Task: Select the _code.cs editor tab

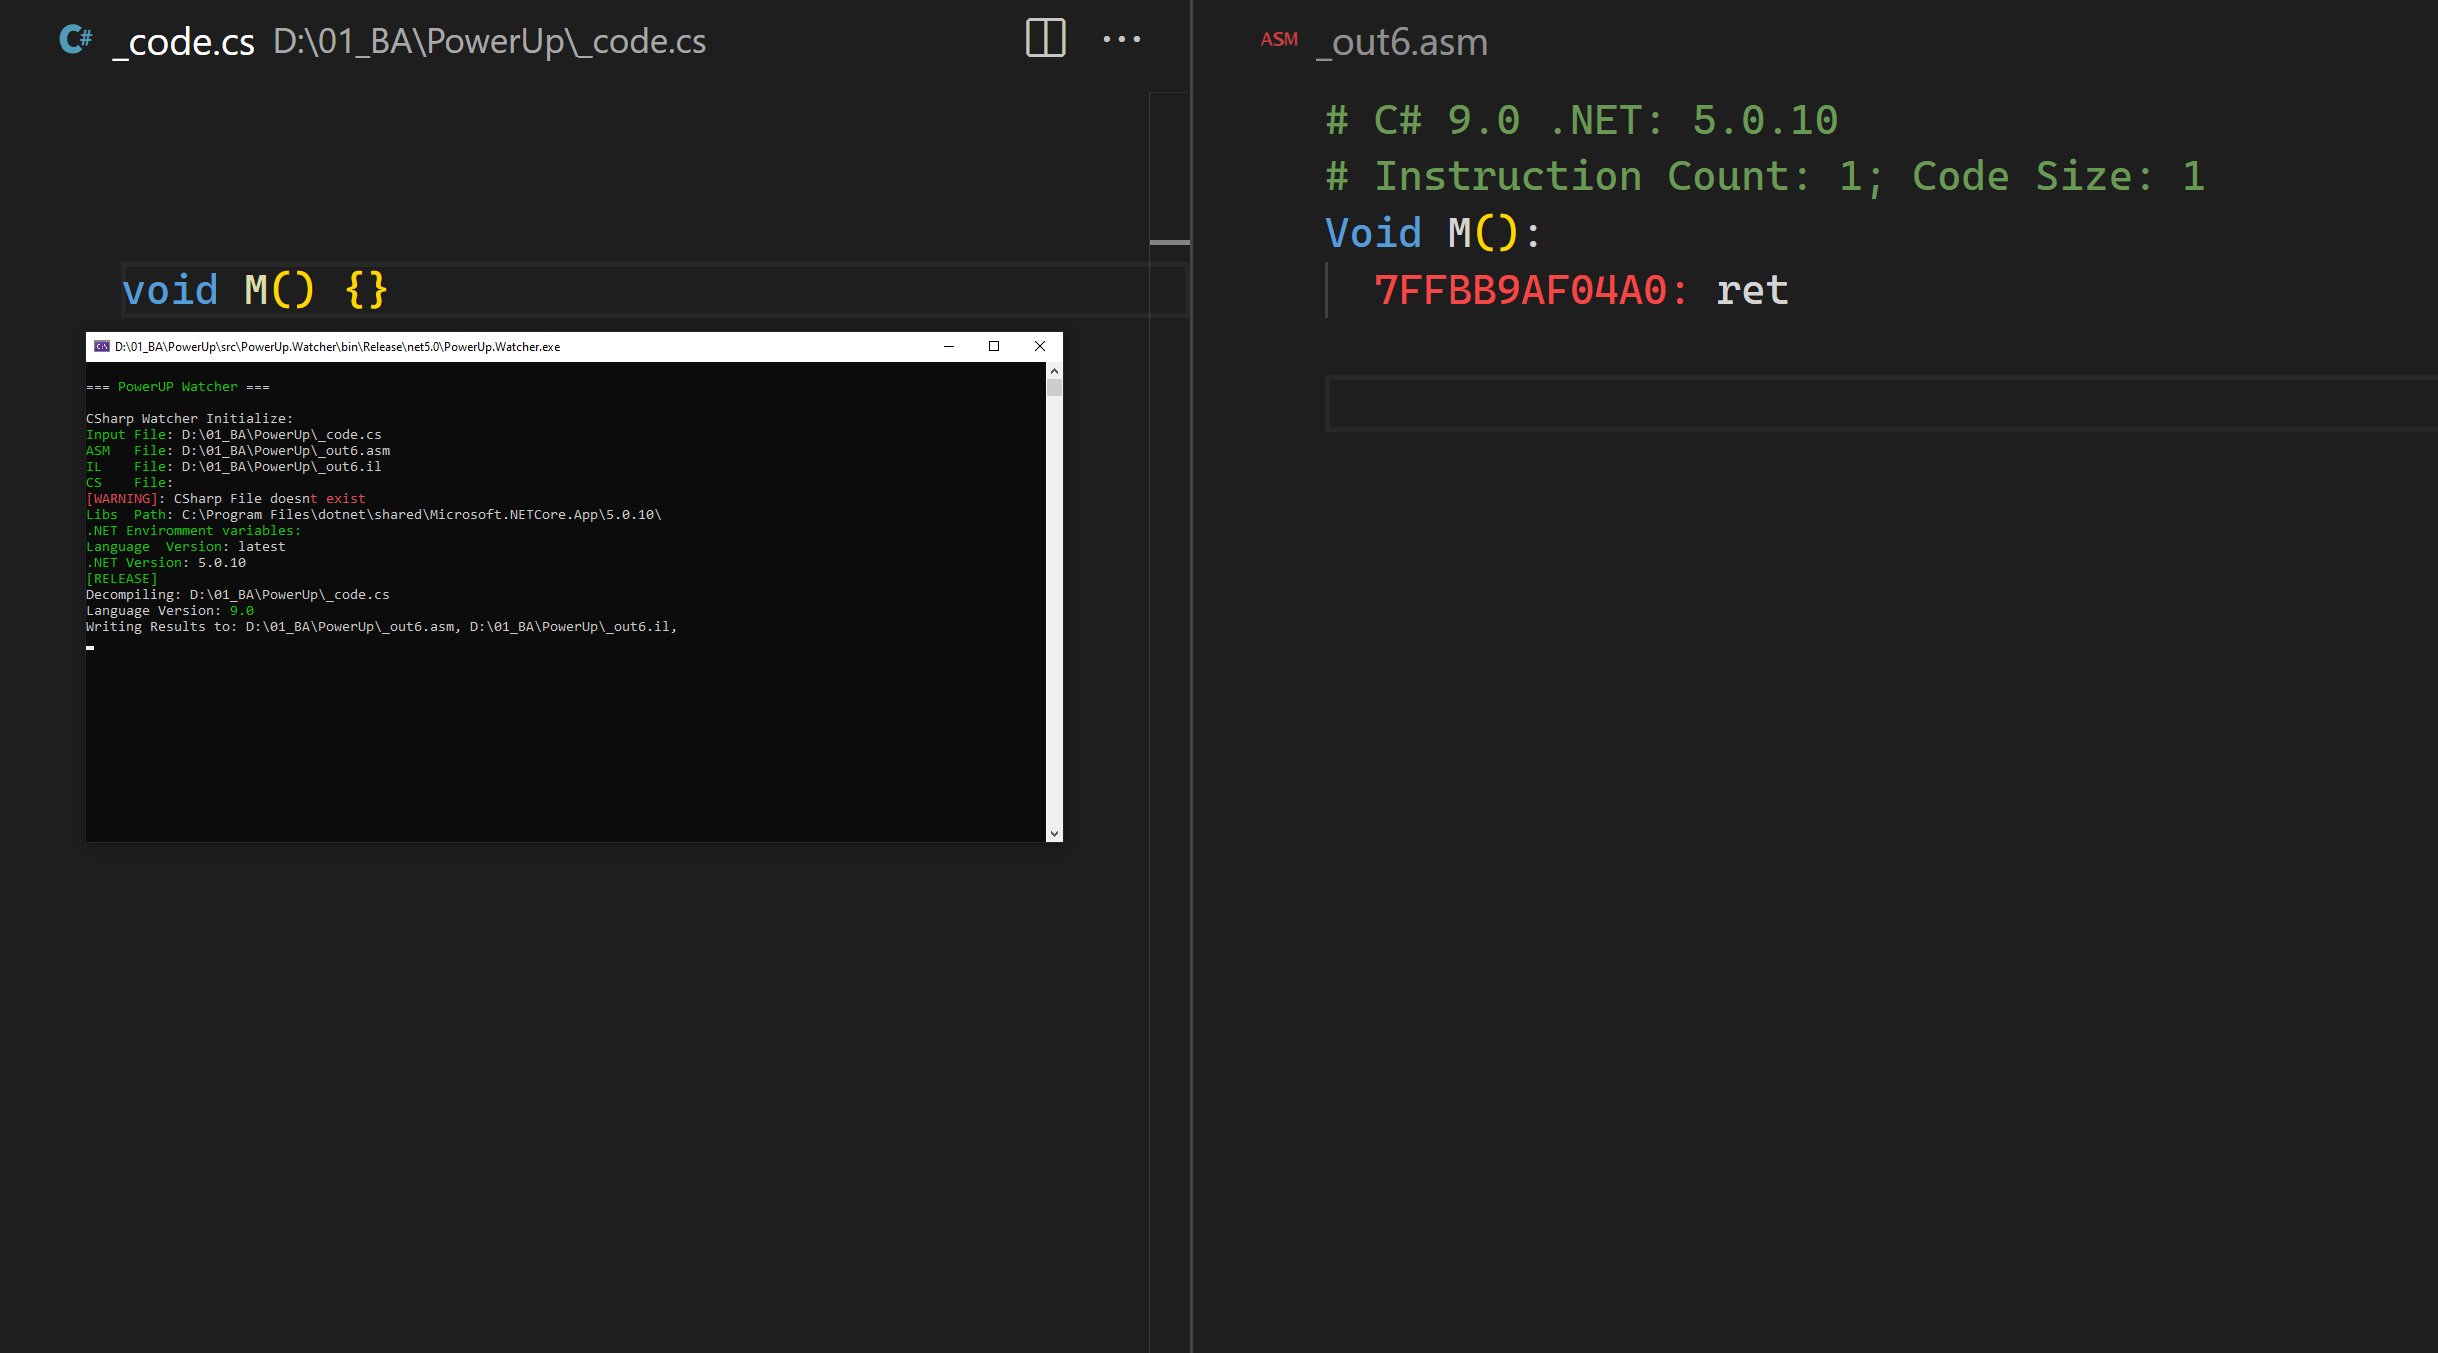Action: (182, 41)
